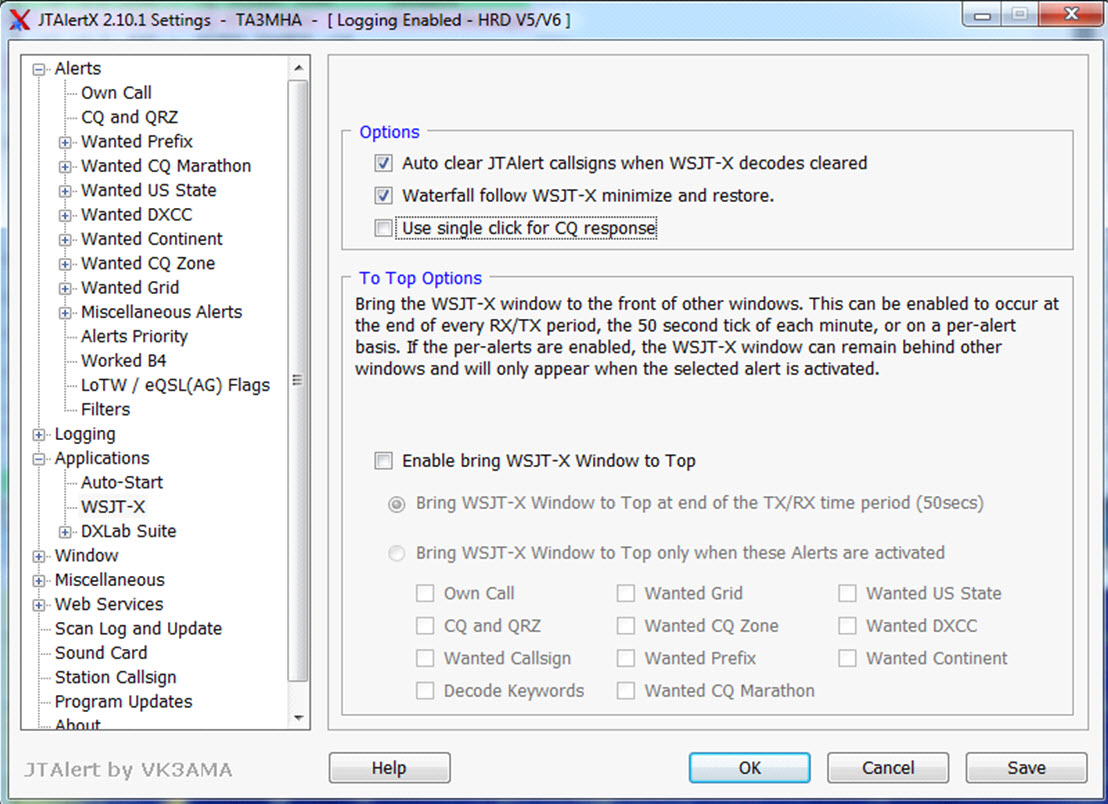Click the Help button
The height and width of the screenshot is (804, 1108).
[389, 768]
